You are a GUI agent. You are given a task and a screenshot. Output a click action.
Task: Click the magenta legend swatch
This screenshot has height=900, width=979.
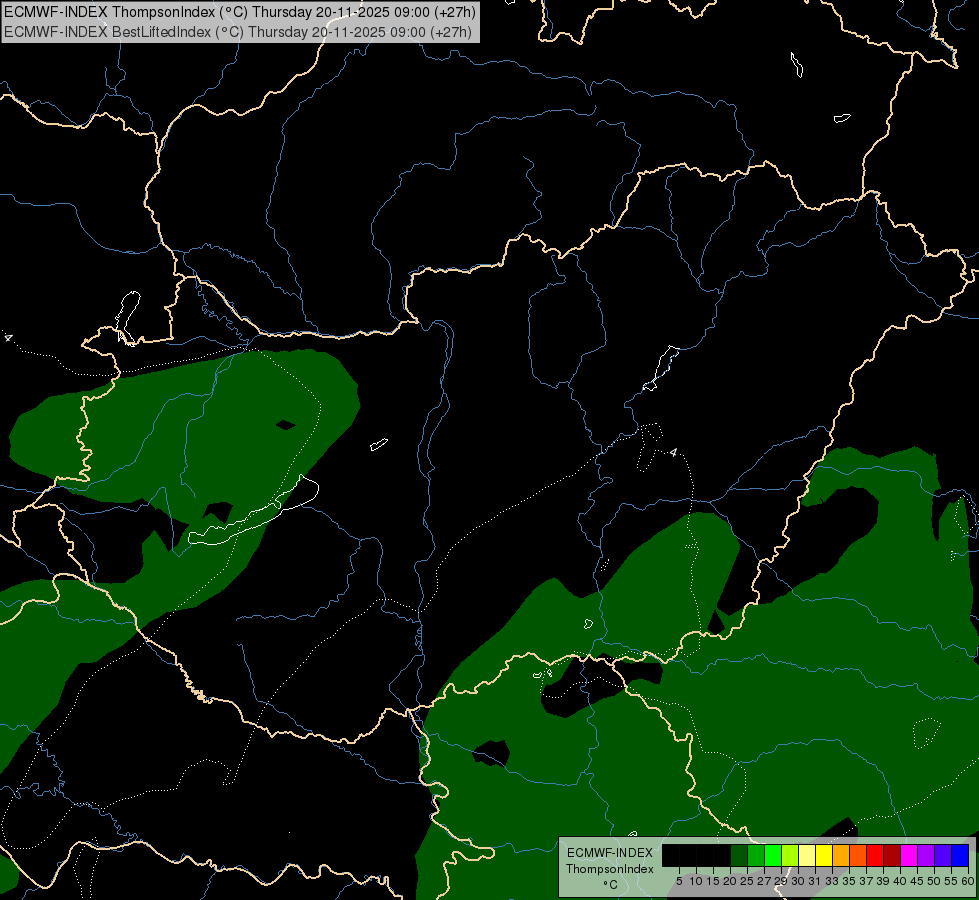click(x=909, y=855)
